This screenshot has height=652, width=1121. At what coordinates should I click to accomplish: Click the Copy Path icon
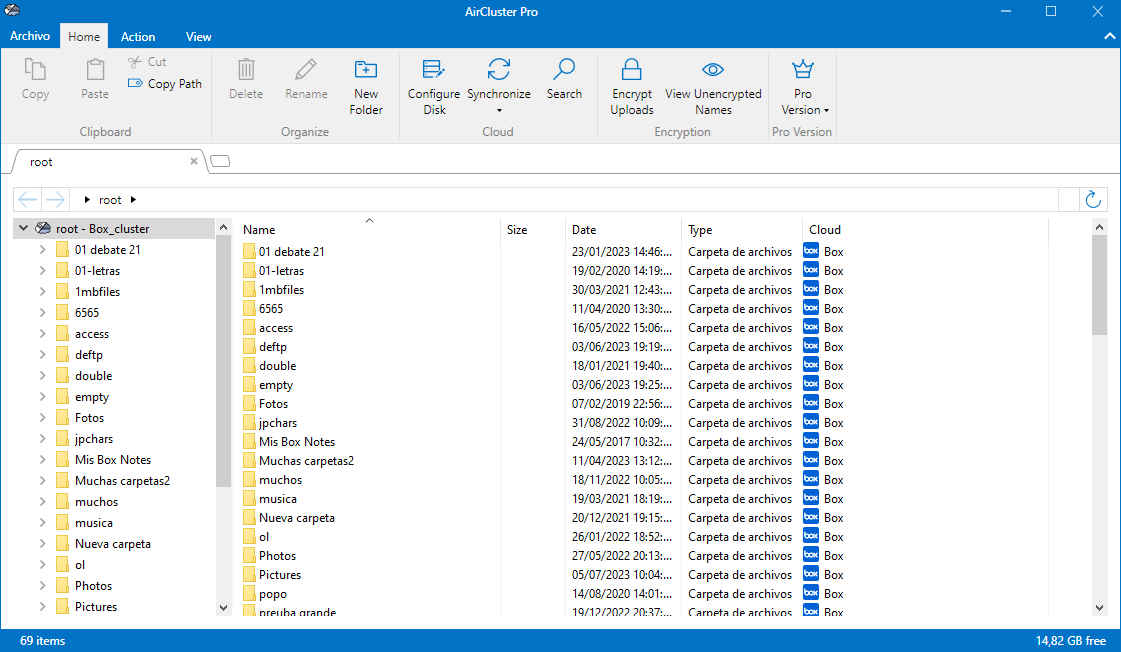[136, 84]
